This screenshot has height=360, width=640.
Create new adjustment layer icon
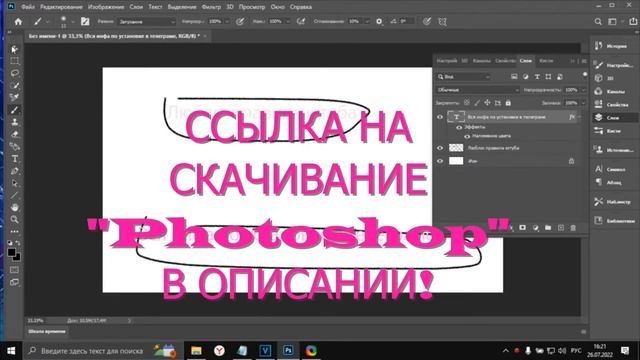pyautogui.click(x=536, y=228)
